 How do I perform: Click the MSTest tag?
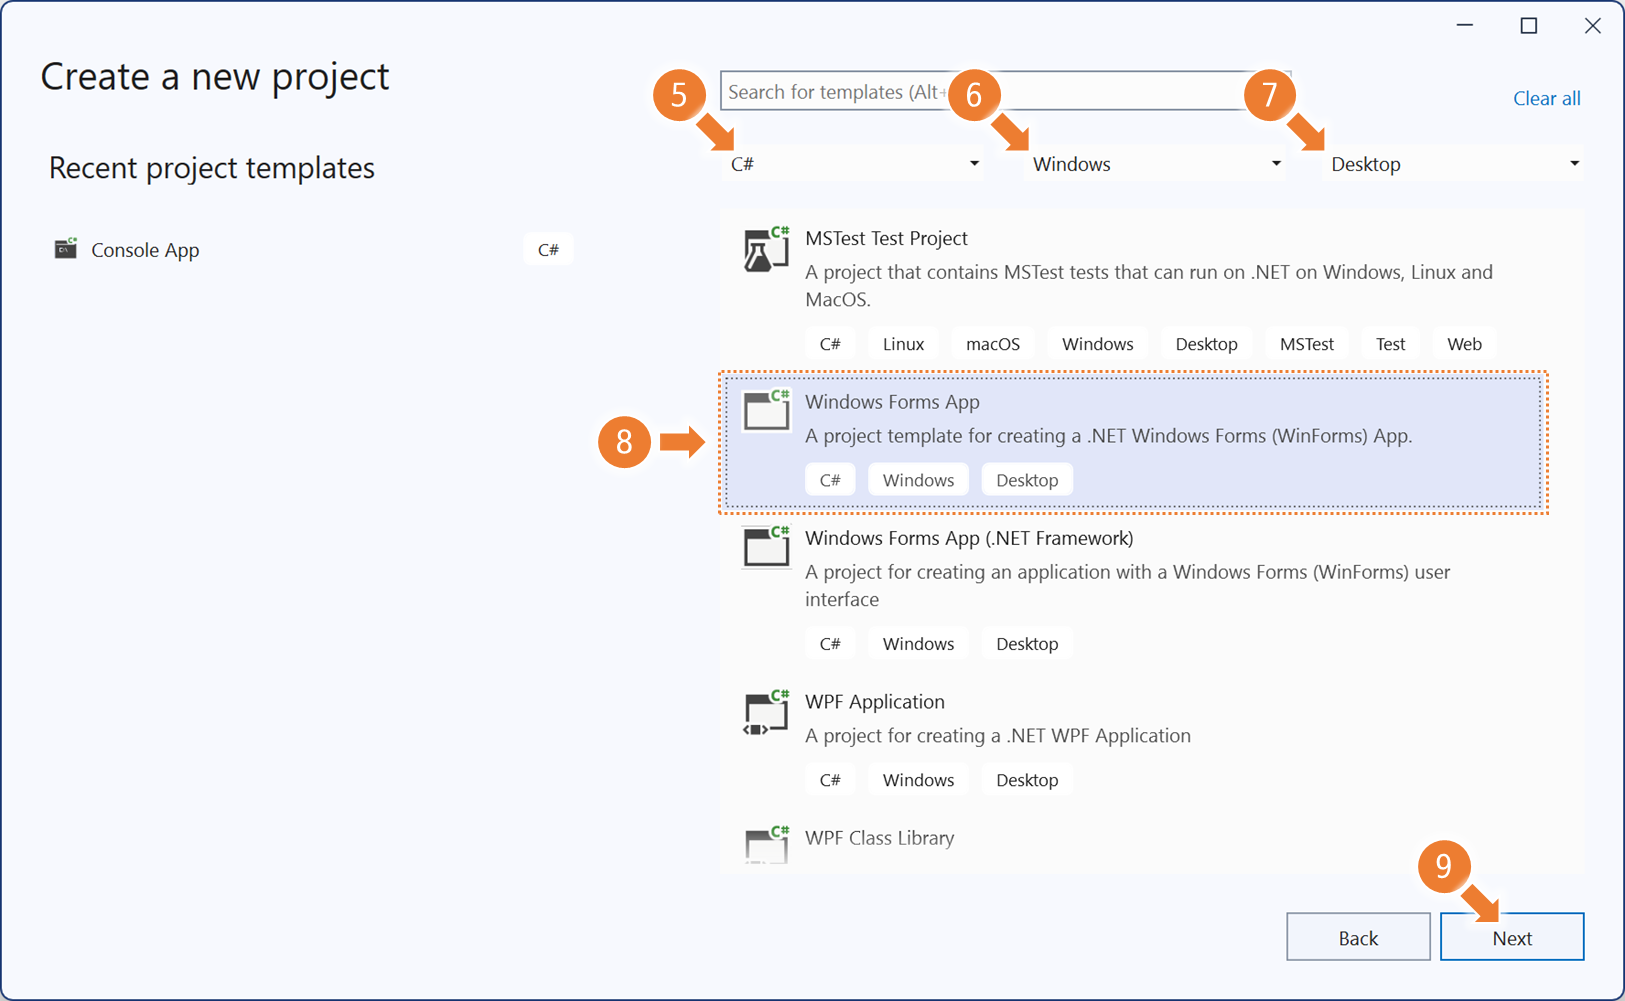(1307, 344)
